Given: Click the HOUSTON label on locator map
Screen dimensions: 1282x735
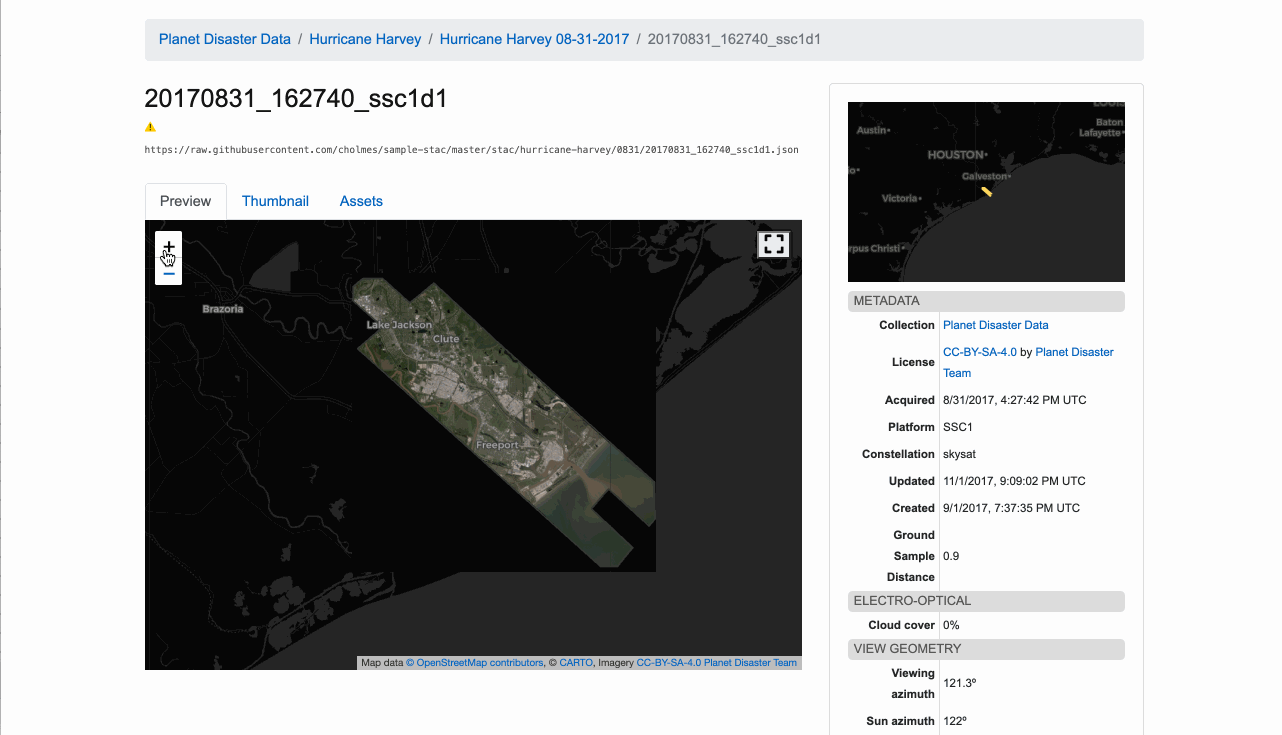Looking at the screenshot, I should (955, 155).
